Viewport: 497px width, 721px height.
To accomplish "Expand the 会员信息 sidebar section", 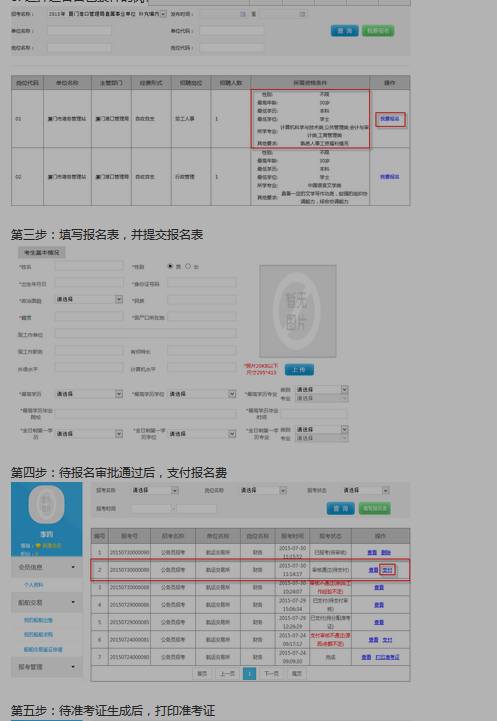I will [46, 567].
